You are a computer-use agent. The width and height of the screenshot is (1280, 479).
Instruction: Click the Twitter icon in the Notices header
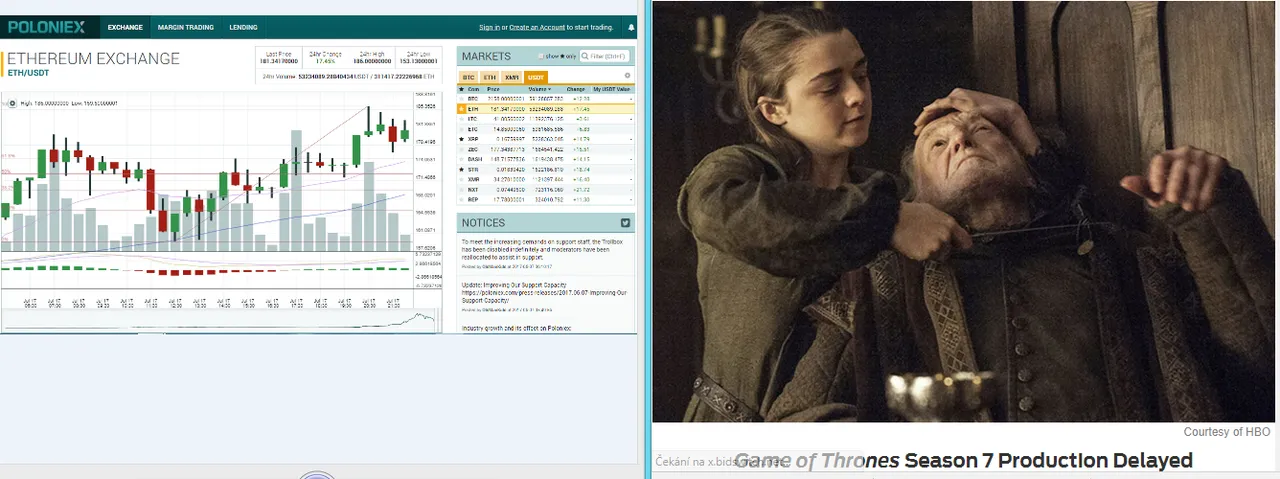pos(626,222)
